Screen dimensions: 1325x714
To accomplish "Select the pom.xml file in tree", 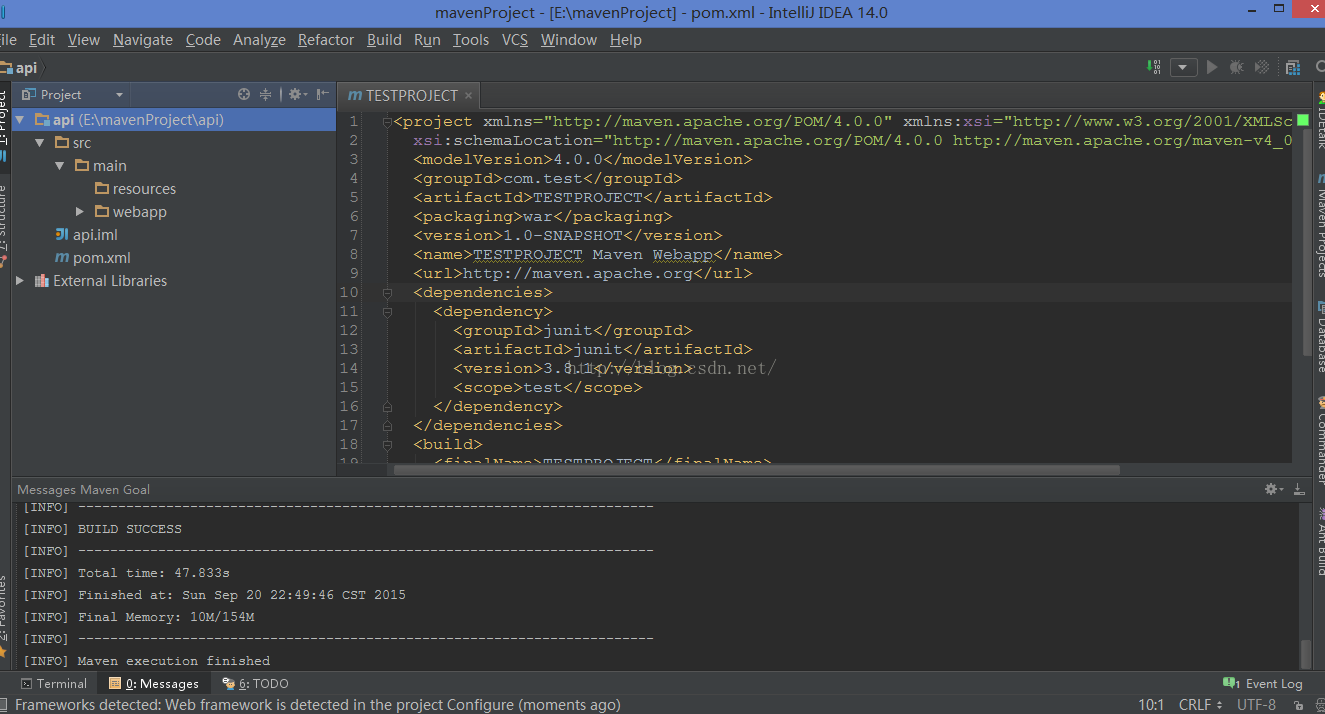I will (92, 257).
